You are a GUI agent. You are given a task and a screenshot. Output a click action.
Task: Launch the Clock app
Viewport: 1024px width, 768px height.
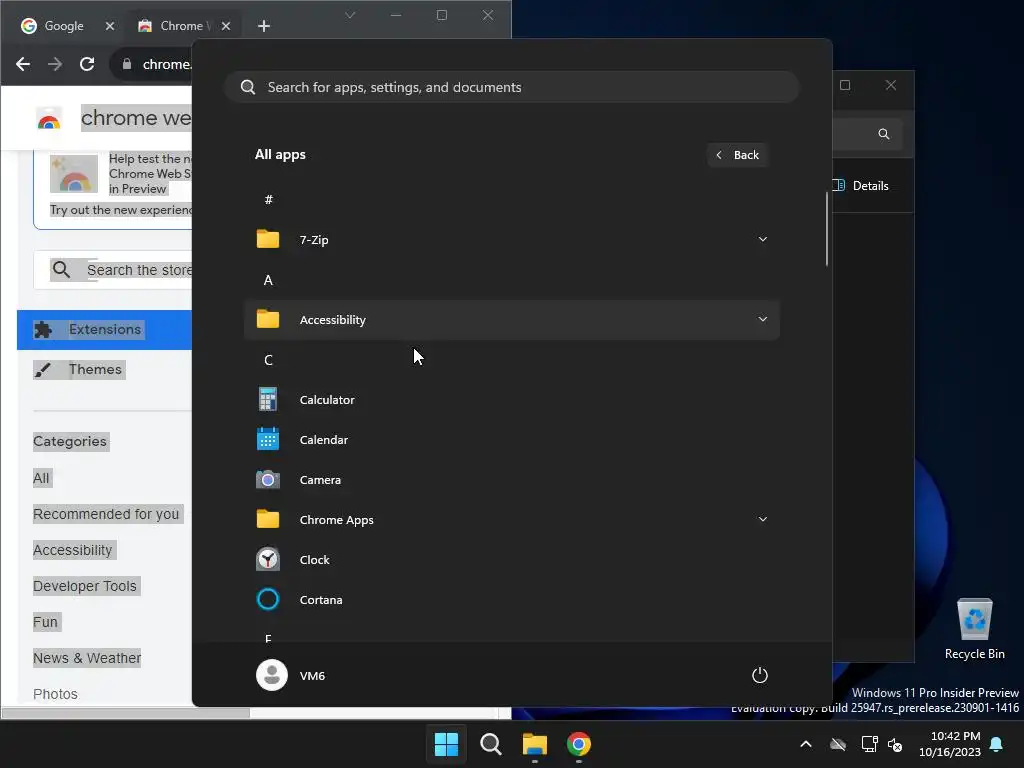(x=511, y=560)
